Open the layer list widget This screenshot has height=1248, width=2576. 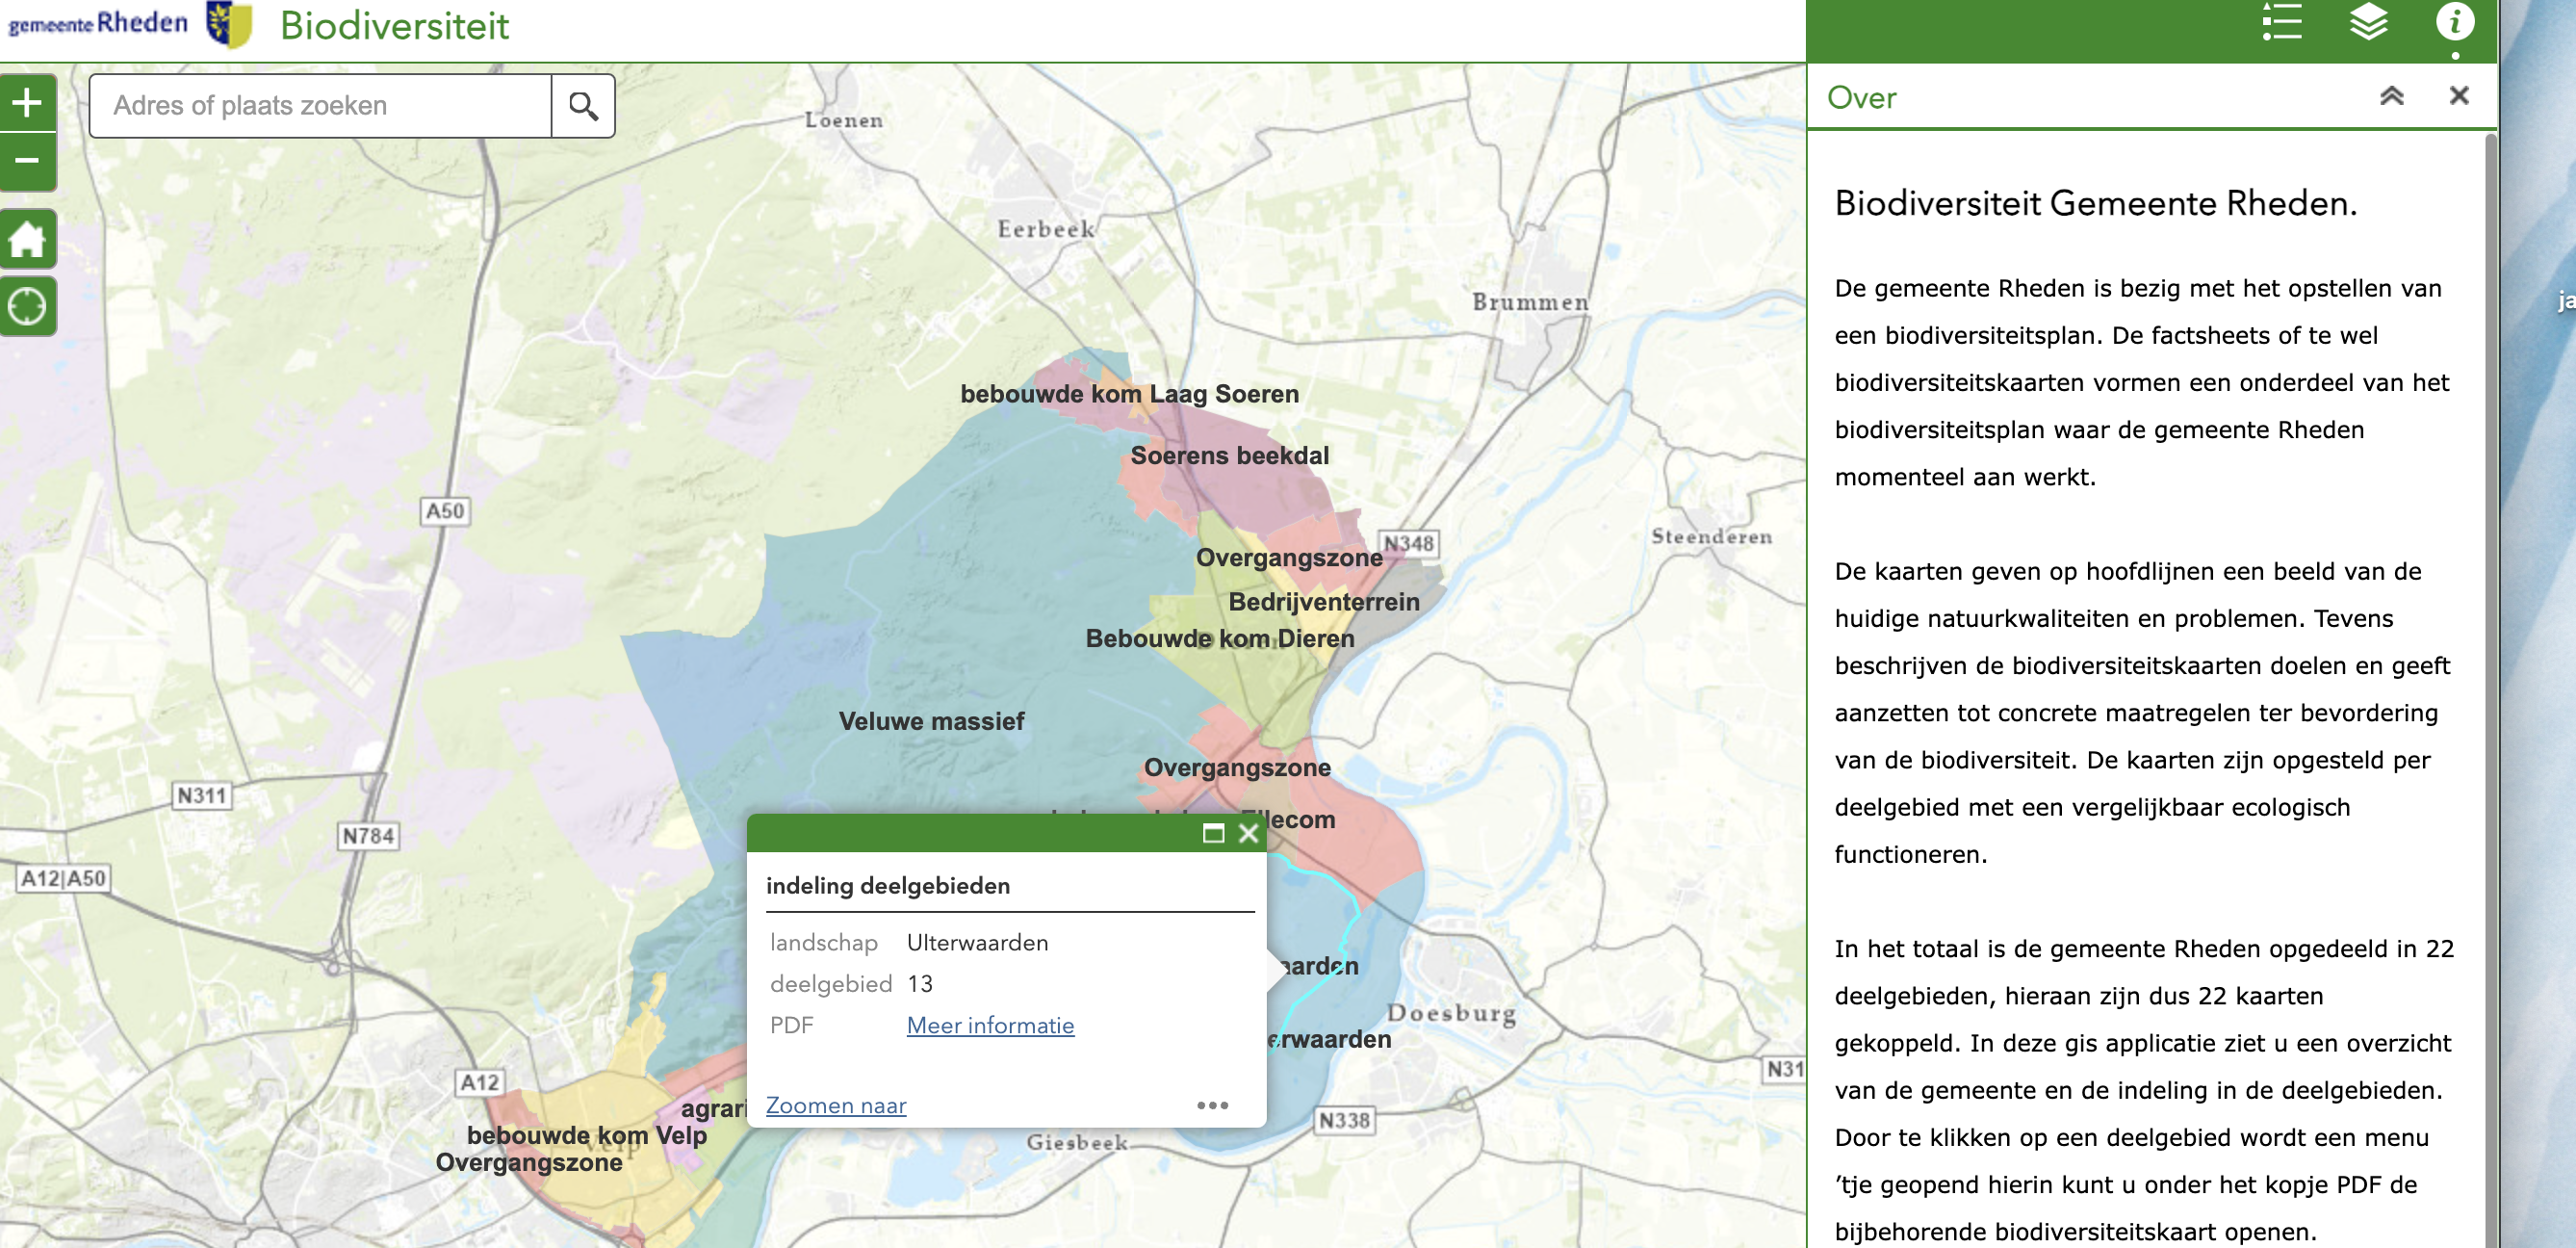(2368, 23)
